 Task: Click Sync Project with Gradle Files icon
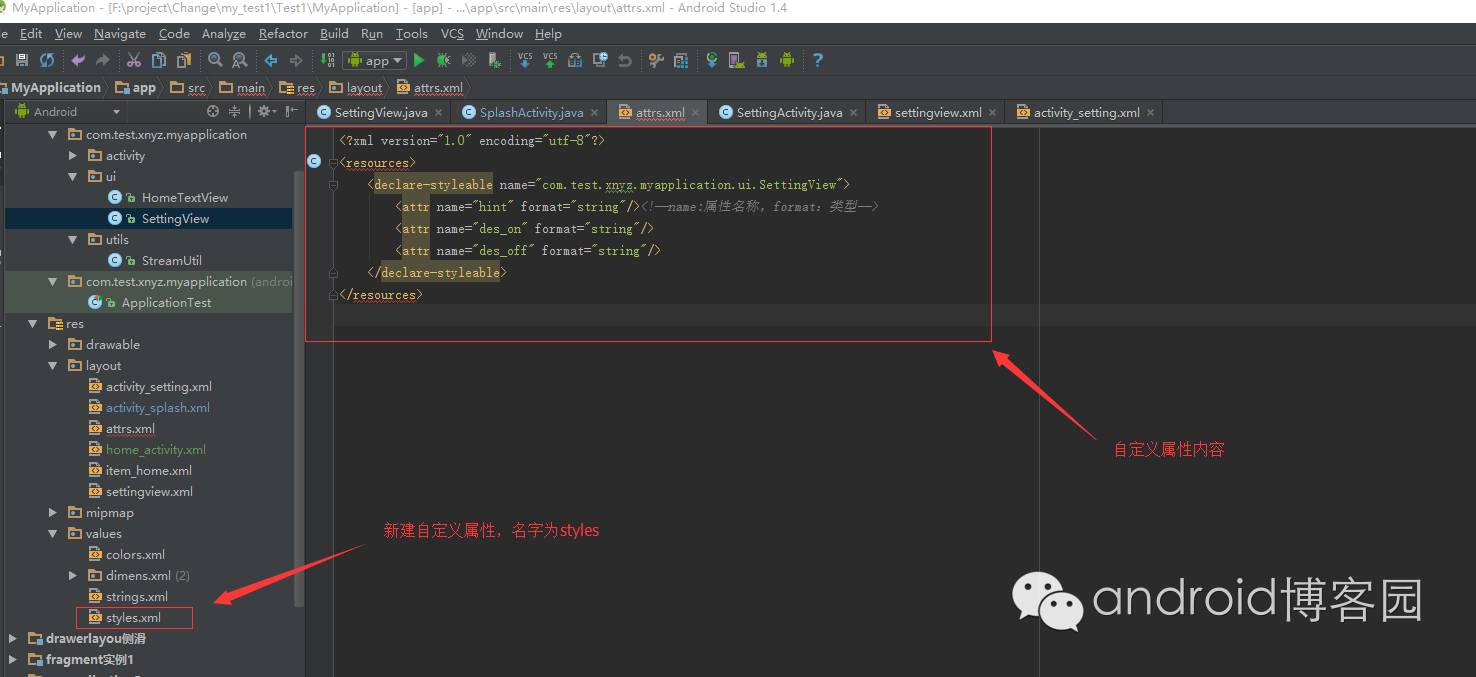[x=711, y=60]
